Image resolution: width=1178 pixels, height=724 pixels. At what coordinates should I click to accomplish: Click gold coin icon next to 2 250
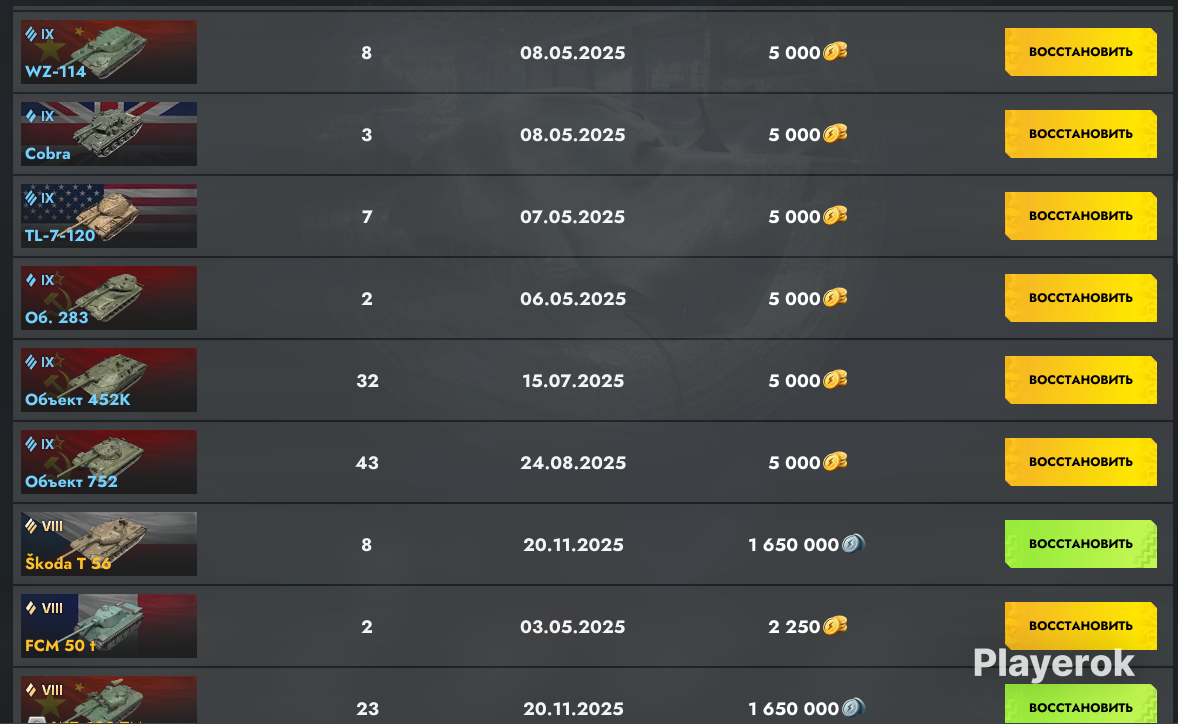835,625
